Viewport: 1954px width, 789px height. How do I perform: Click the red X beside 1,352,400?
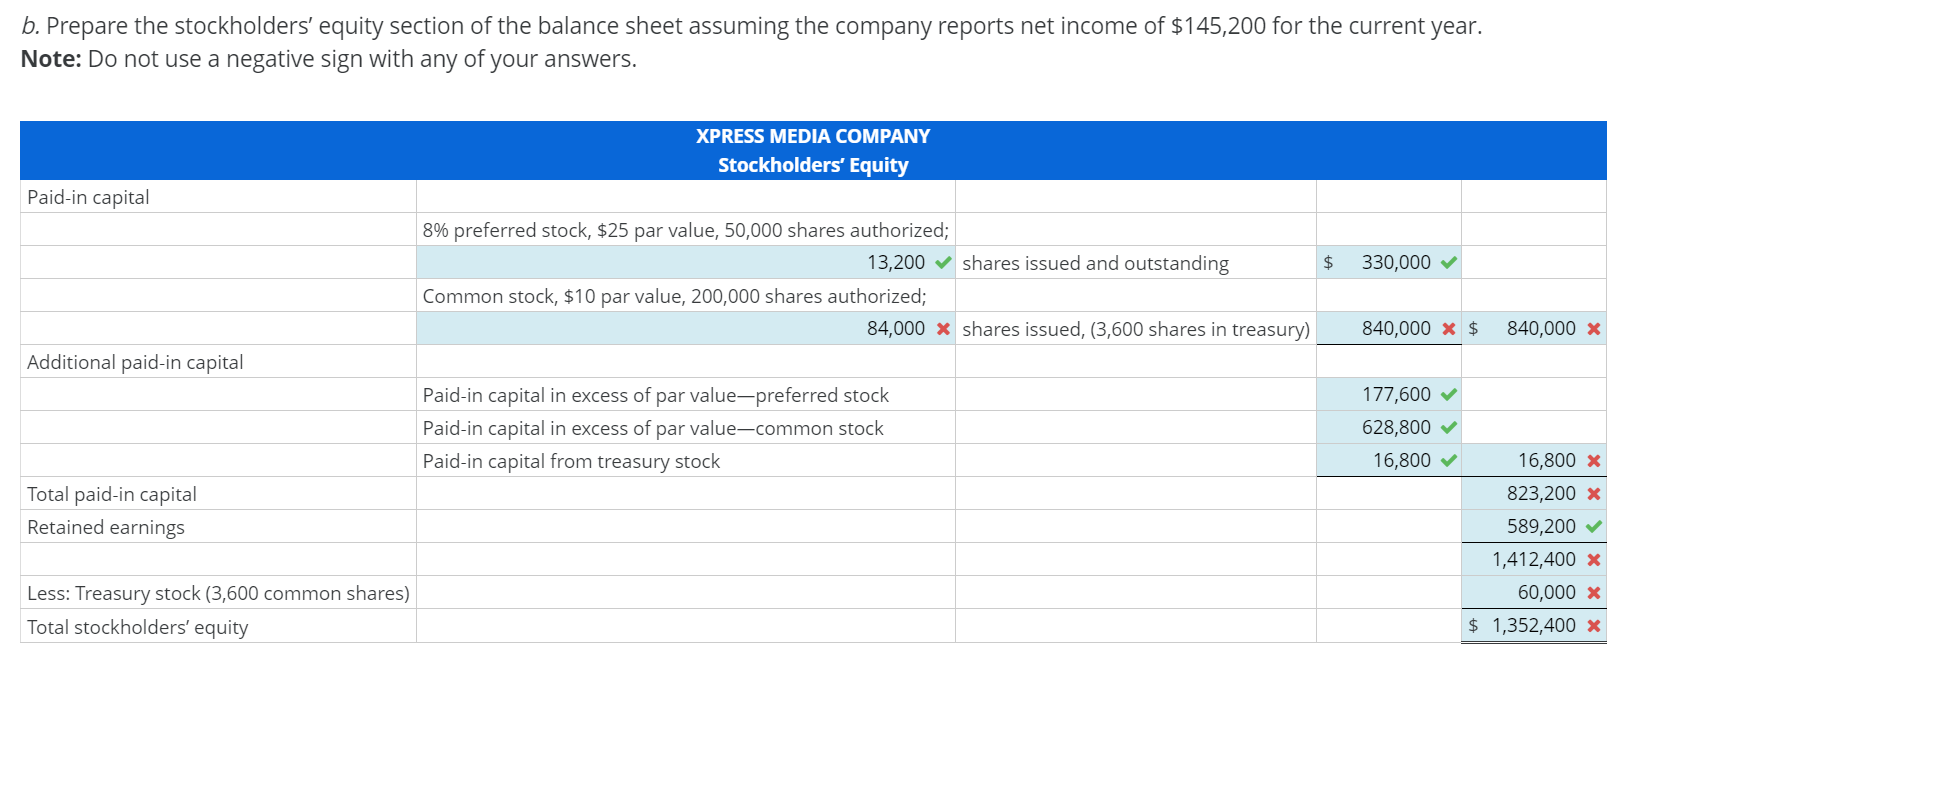click(x=1594, y=626)
